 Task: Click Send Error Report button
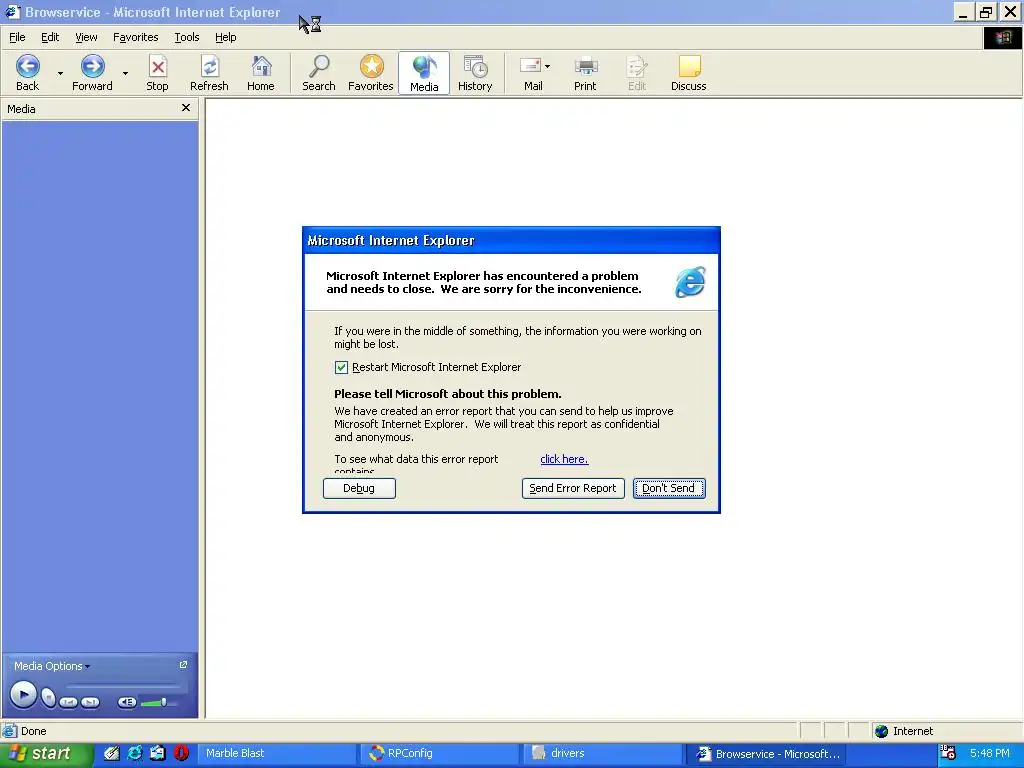573,488
